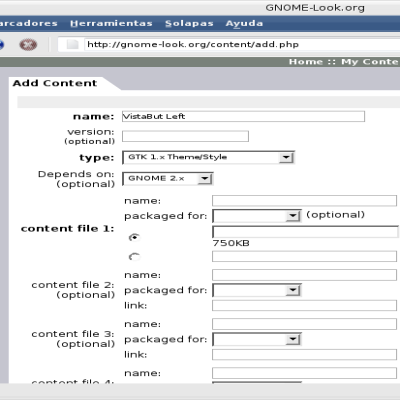
Task: Select the first radio button in content file 1
Action: 134,237
